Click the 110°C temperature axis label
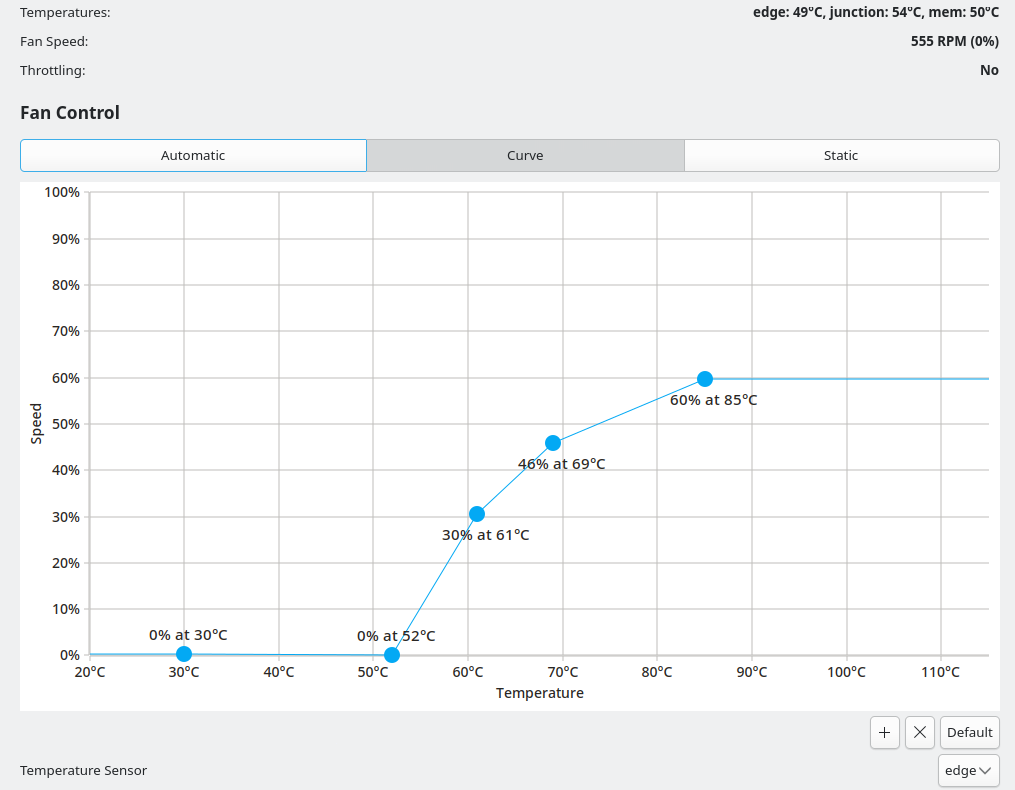The width and height of the screenshot is (1015, 790). point(941,672)
